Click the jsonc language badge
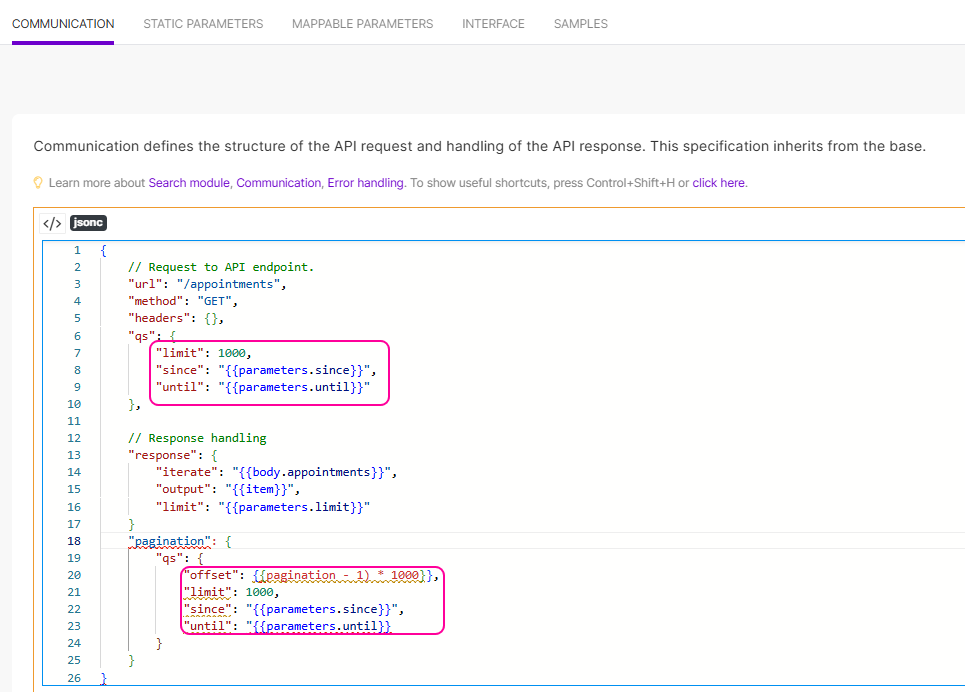The image size is (965, 692). (x=88, y=223)
